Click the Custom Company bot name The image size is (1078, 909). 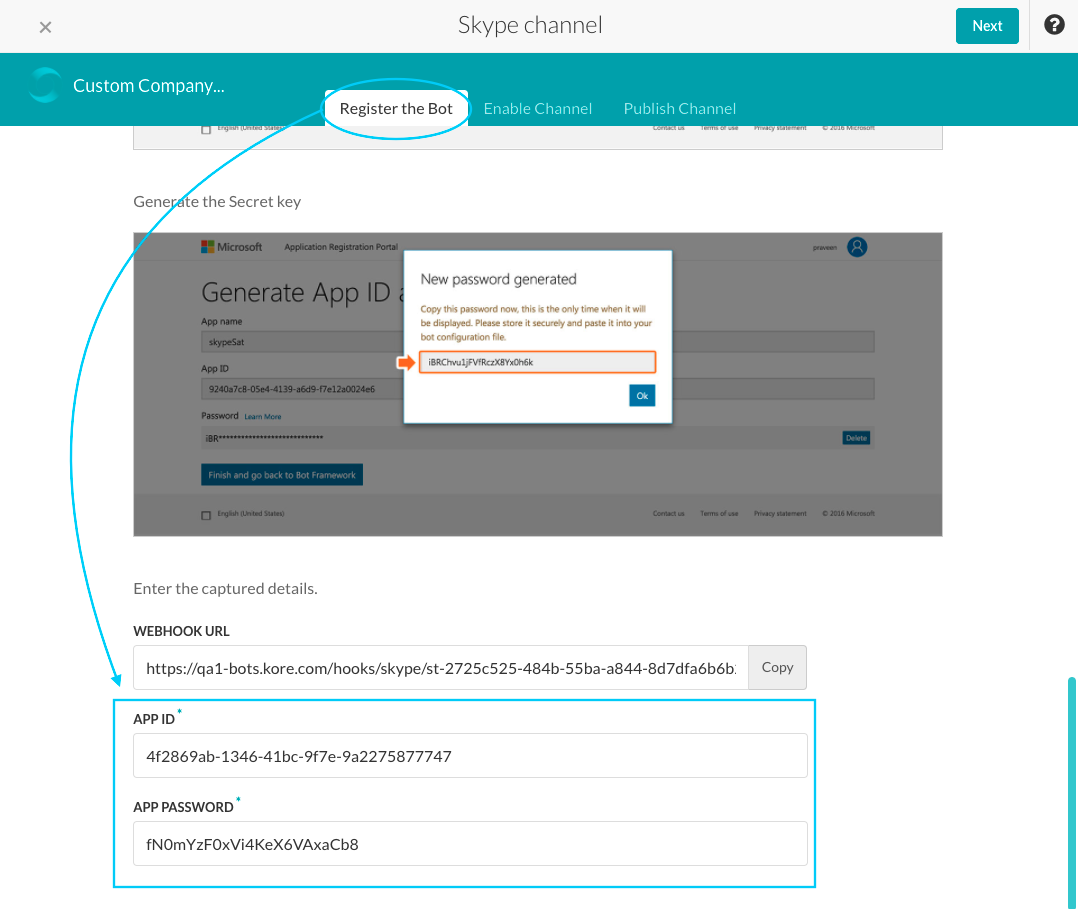pos(148,86)
